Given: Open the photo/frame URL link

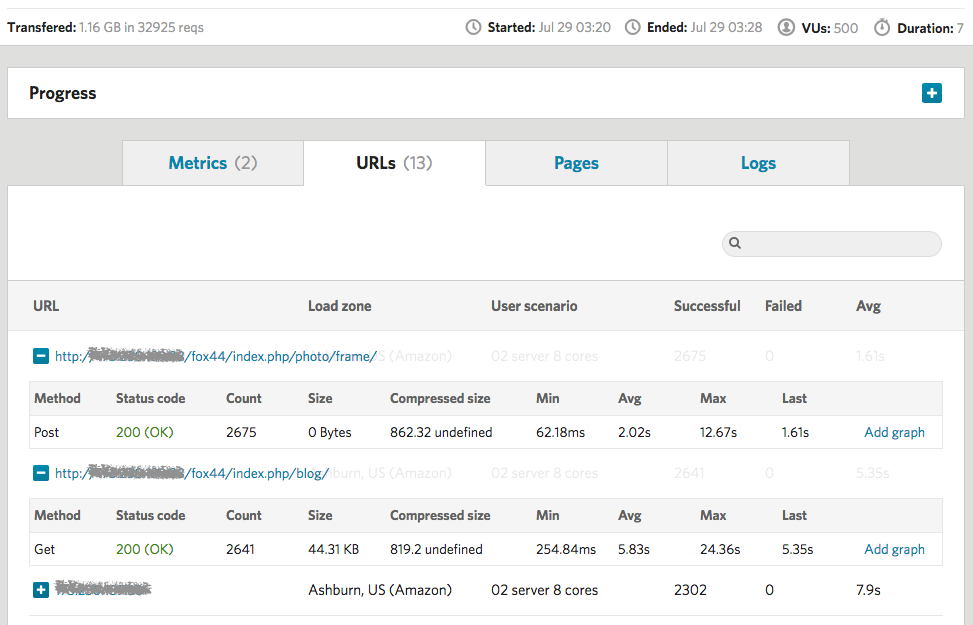Looking at the screenshot, I should 215,356.
